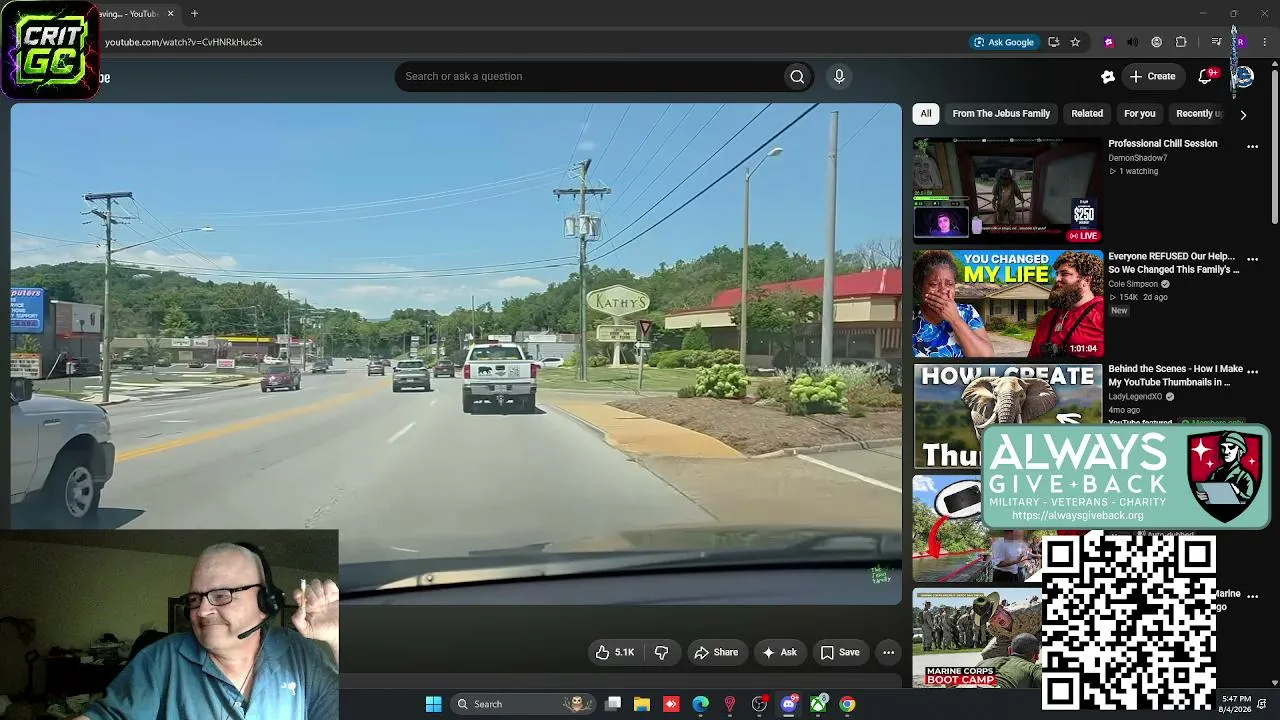Screen dimensions: 1280x720
Task: Open Google Chrome from the taskbar
Action: [847, 704]
